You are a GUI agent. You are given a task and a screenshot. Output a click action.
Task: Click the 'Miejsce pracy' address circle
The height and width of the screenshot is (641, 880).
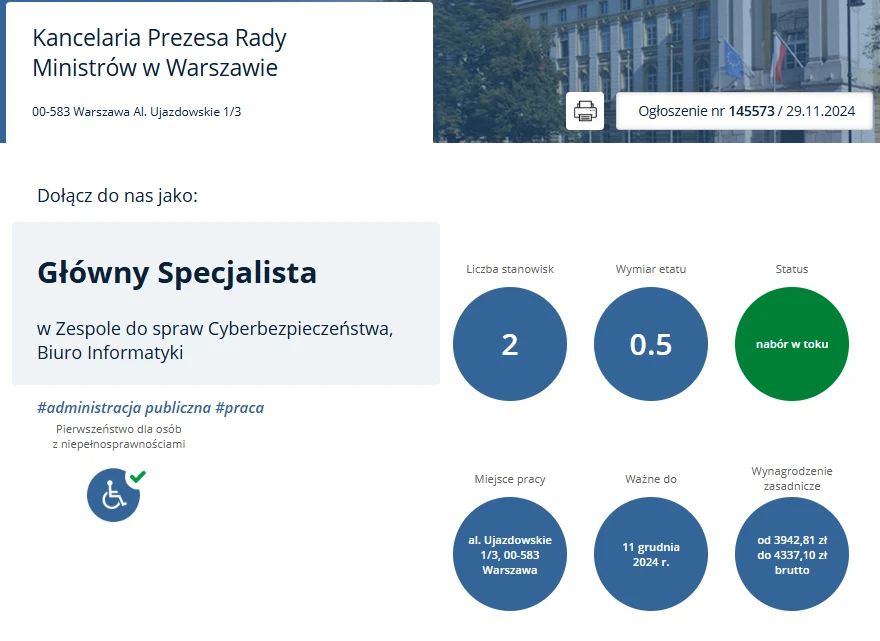click(x=510, y=554)
